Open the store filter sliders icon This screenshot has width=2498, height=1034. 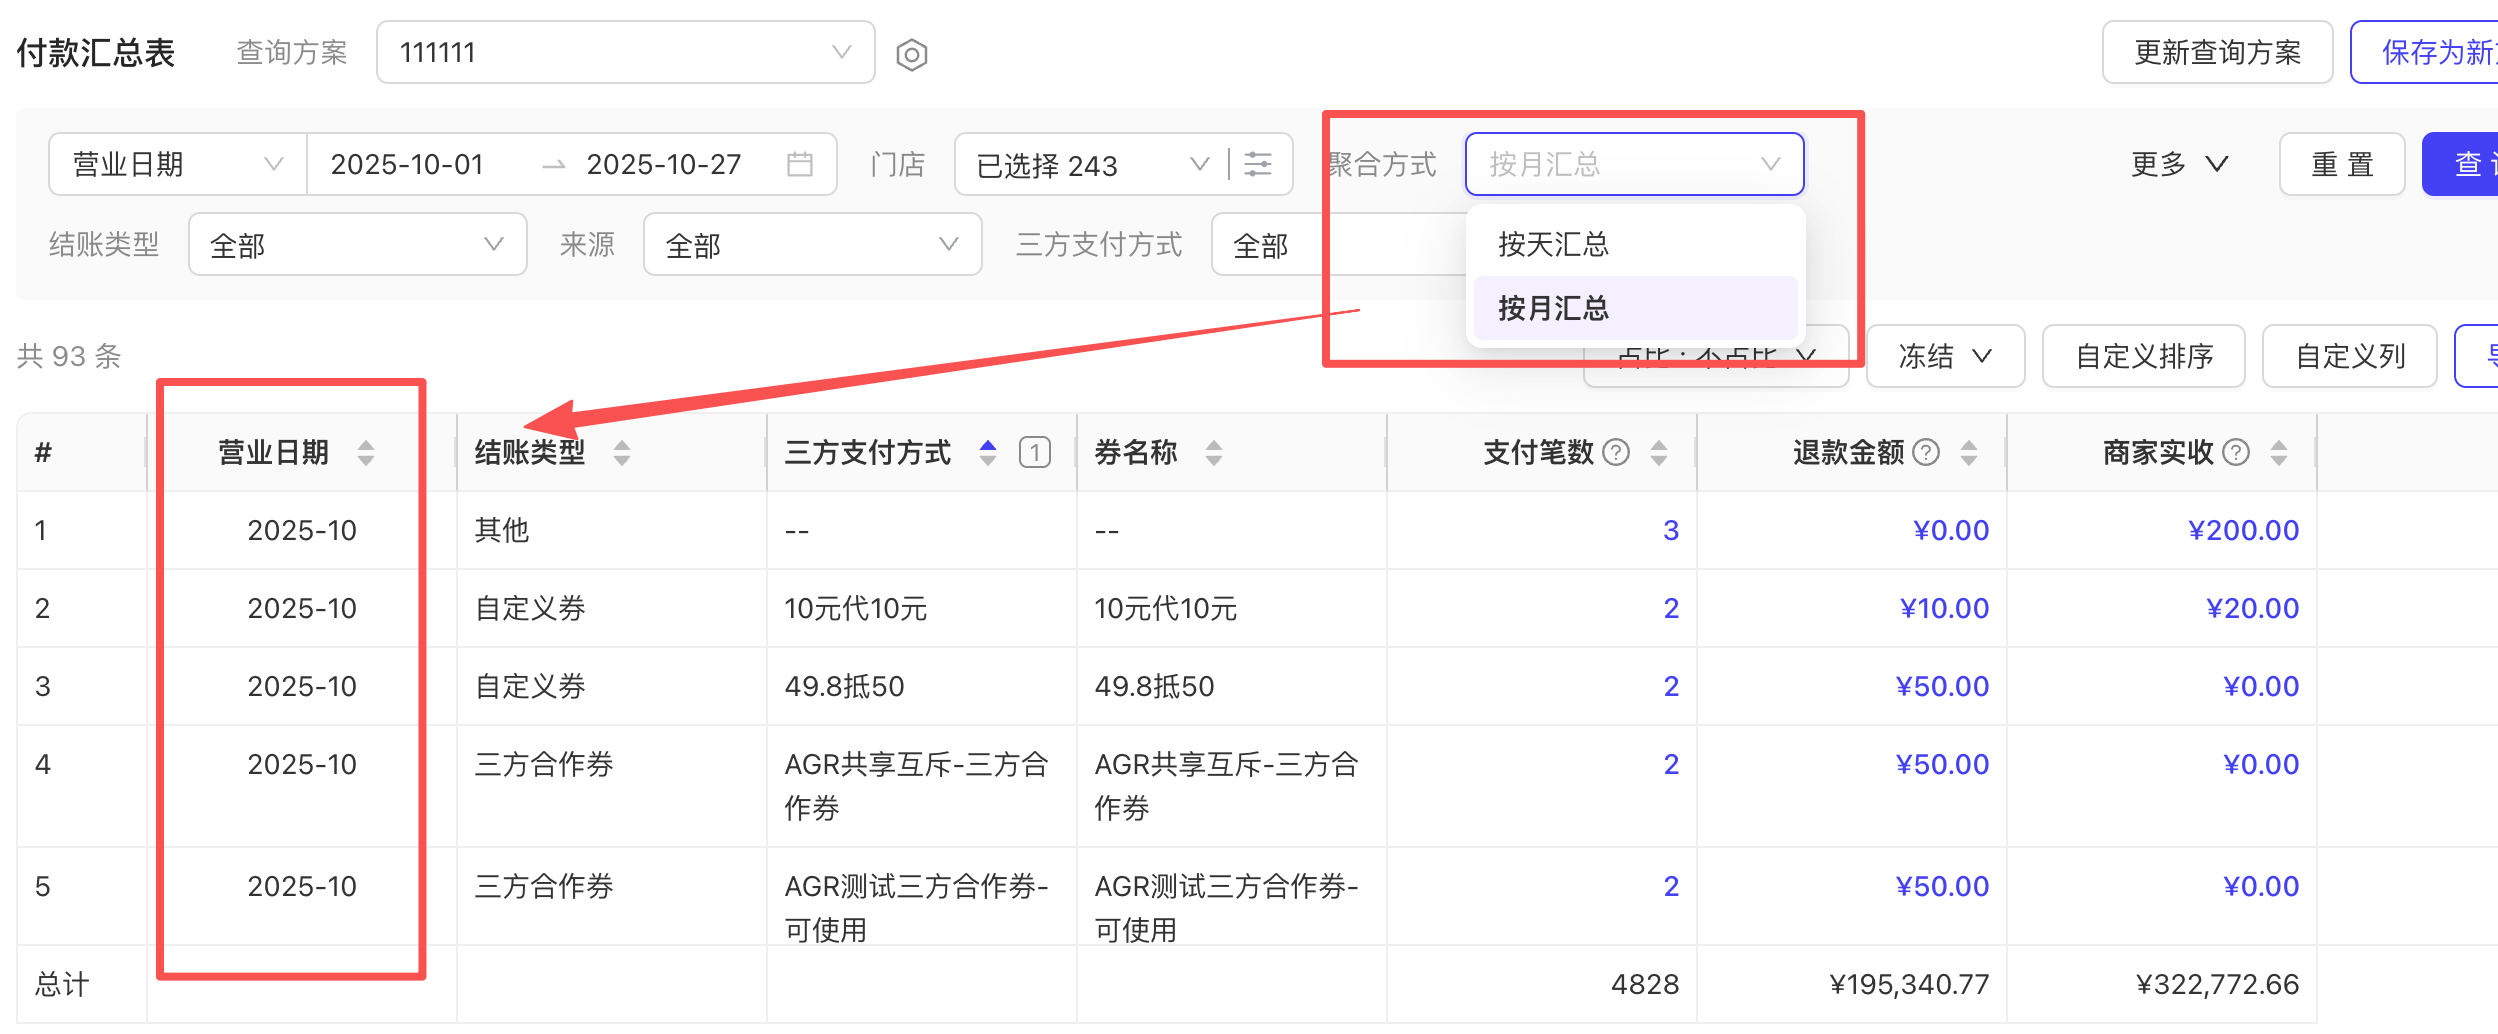click(x=1258, y=164)
